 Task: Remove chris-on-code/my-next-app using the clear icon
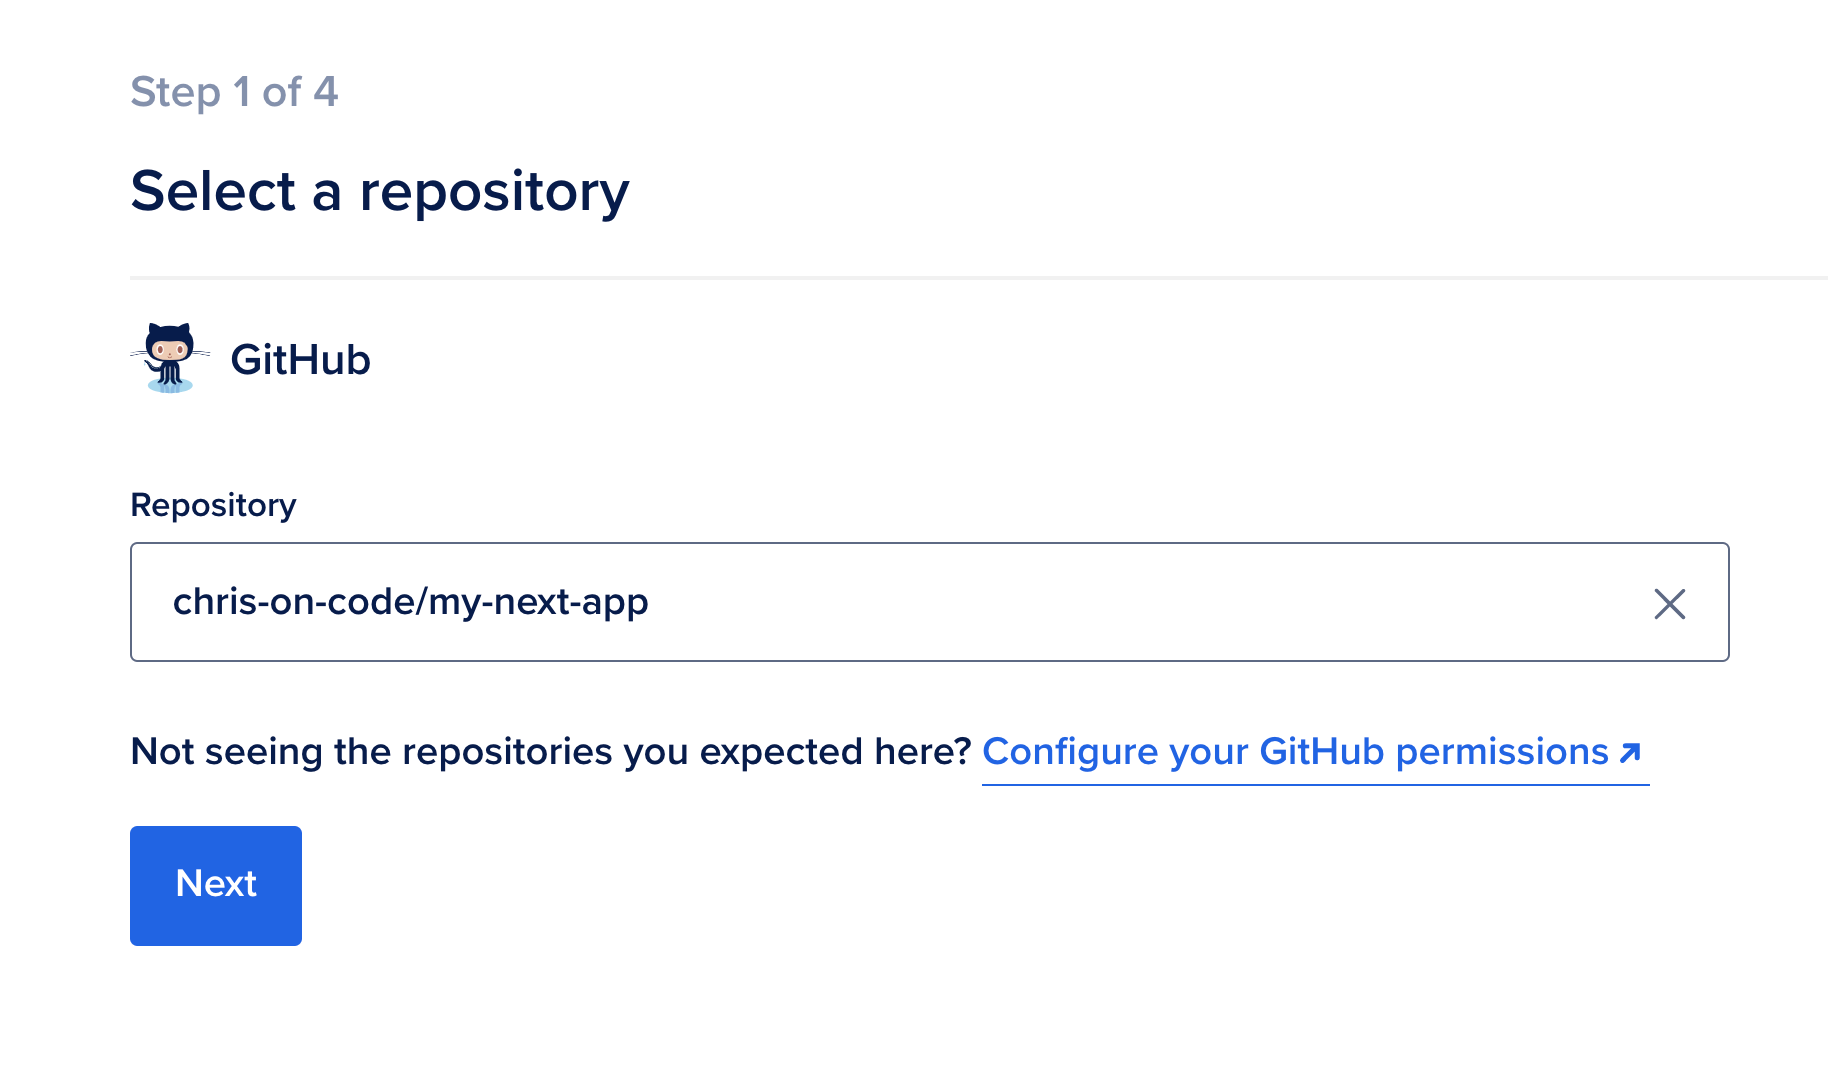[1669, 603]
